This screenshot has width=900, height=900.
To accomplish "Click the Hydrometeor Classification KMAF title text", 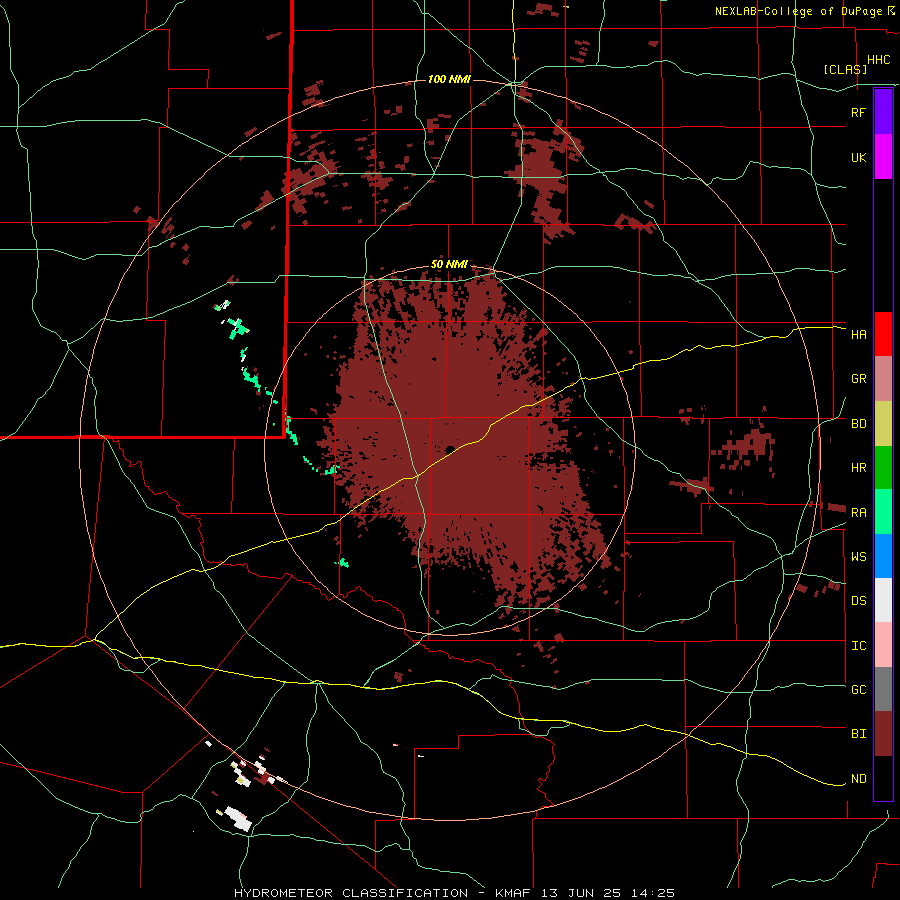I will (454, 893).
